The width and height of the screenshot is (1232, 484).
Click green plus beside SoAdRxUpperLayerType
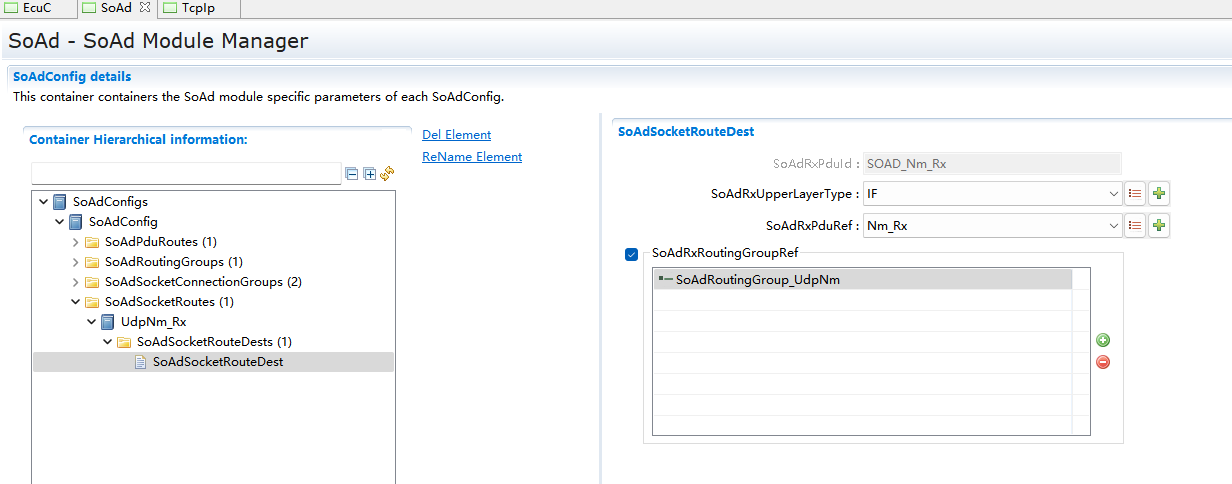pos(1159,194)
